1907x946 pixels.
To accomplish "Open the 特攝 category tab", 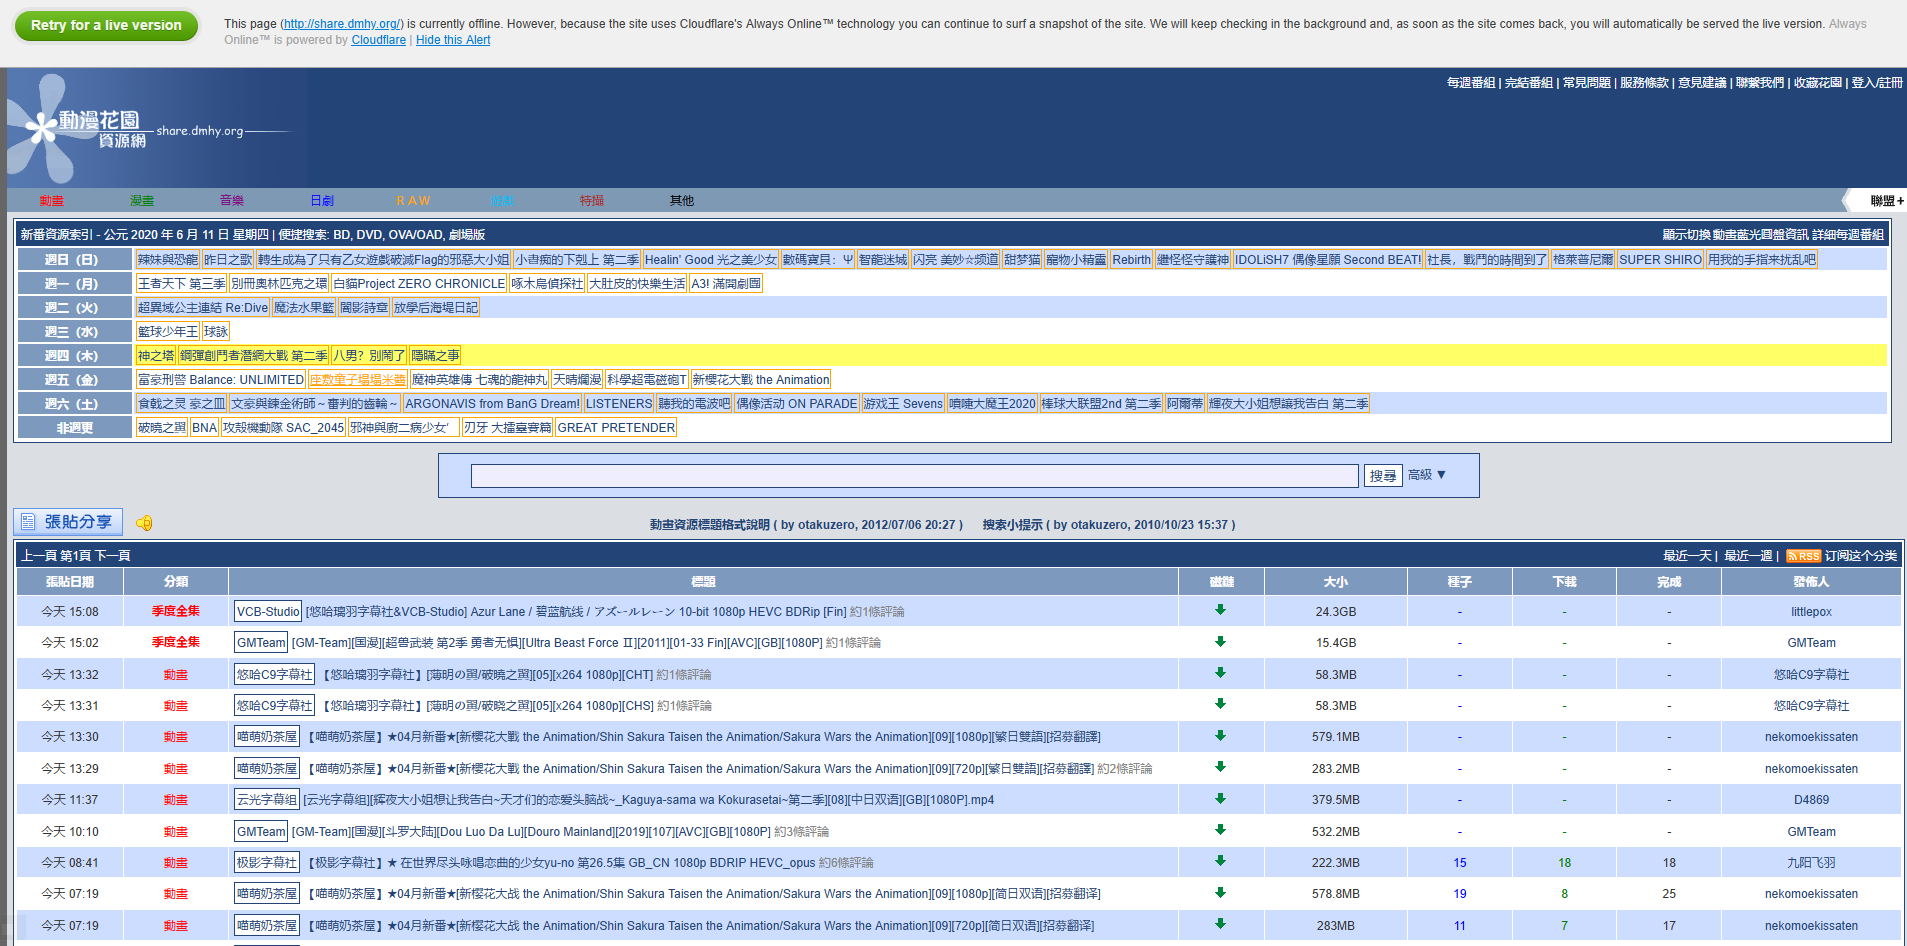I will point(592,201).
